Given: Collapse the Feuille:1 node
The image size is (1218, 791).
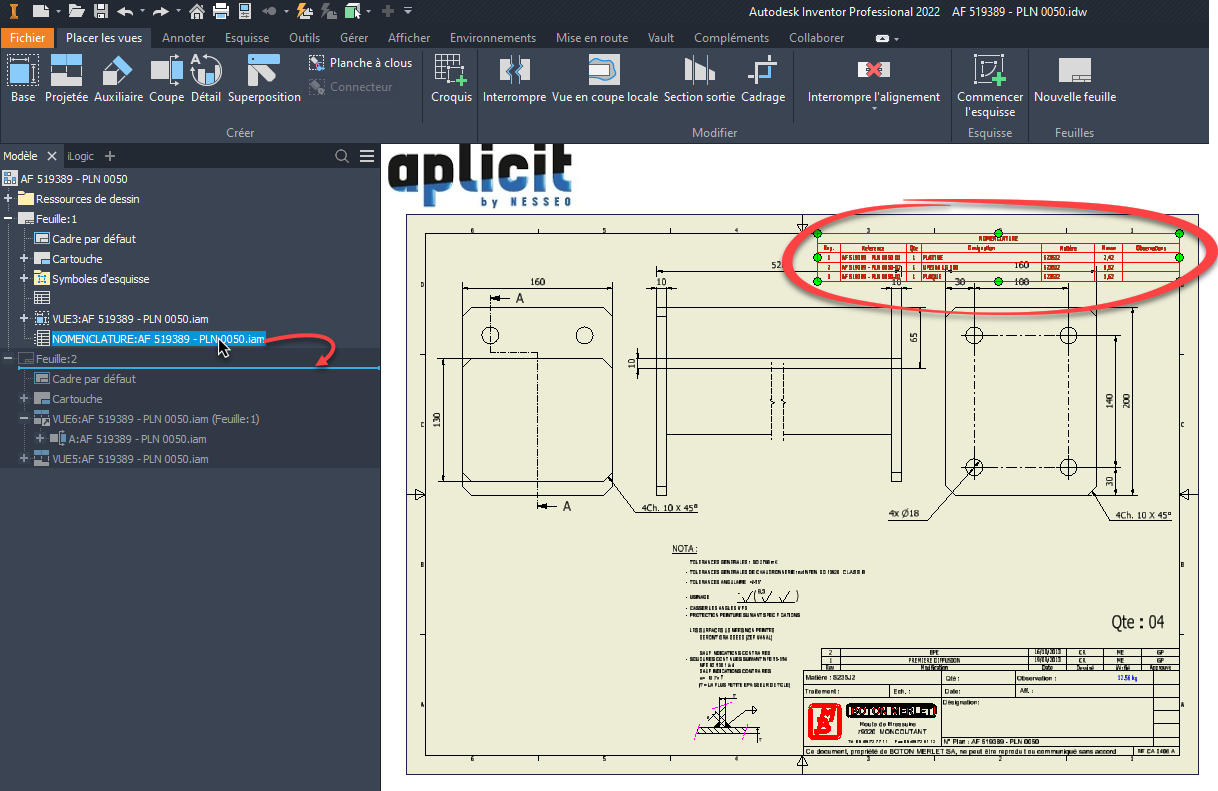Looking at the screenshot, I should (x=8, y=219).
